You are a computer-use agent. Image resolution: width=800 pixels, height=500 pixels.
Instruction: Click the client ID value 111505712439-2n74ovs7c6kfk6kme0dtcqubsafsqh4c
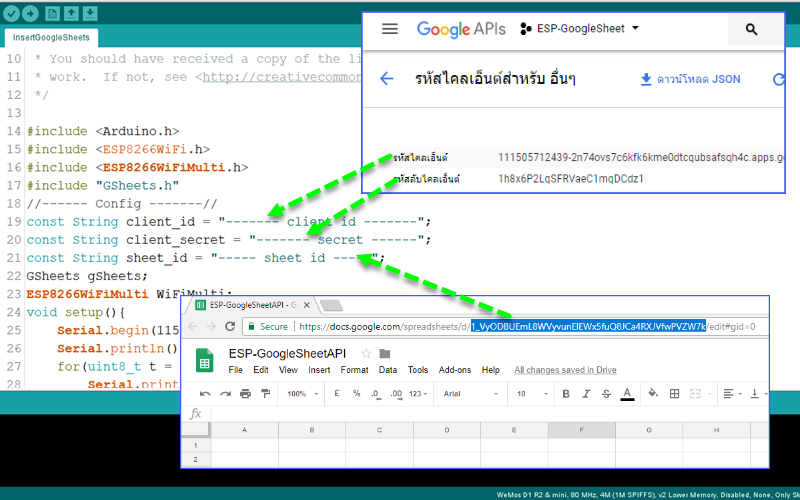641,158
